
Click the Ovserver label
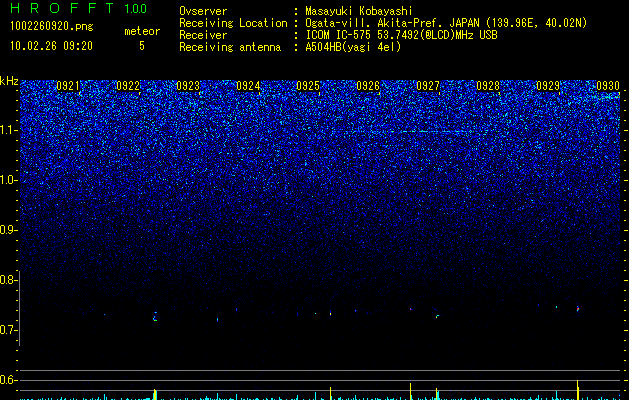tap(203, 11)
